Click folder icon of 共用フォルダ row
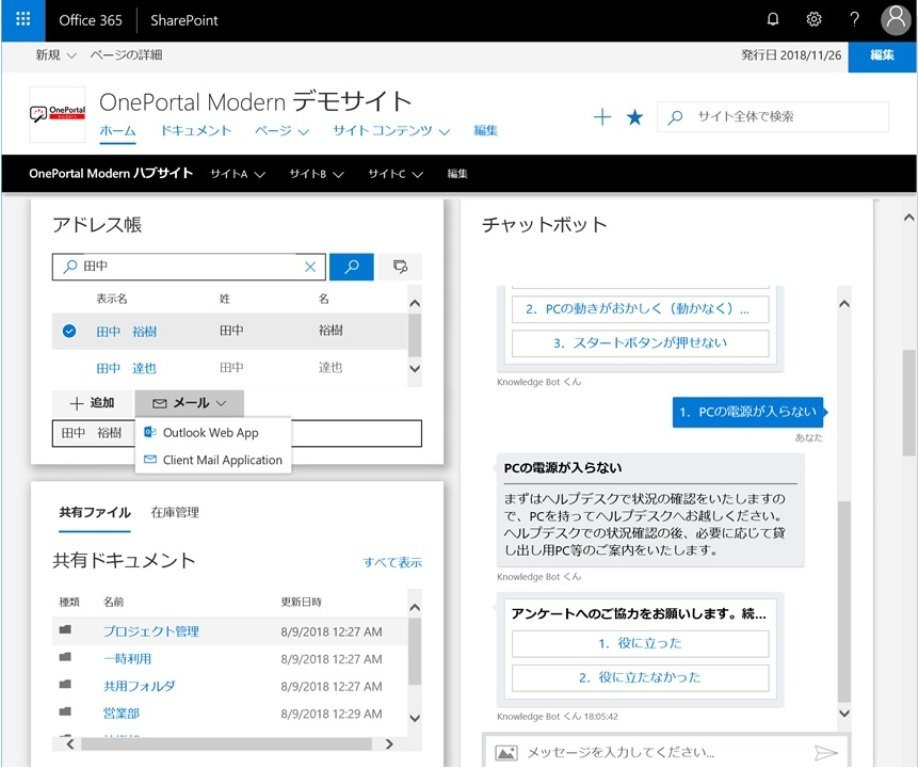Viewport: 918px width, 768px height. (65, 684)
